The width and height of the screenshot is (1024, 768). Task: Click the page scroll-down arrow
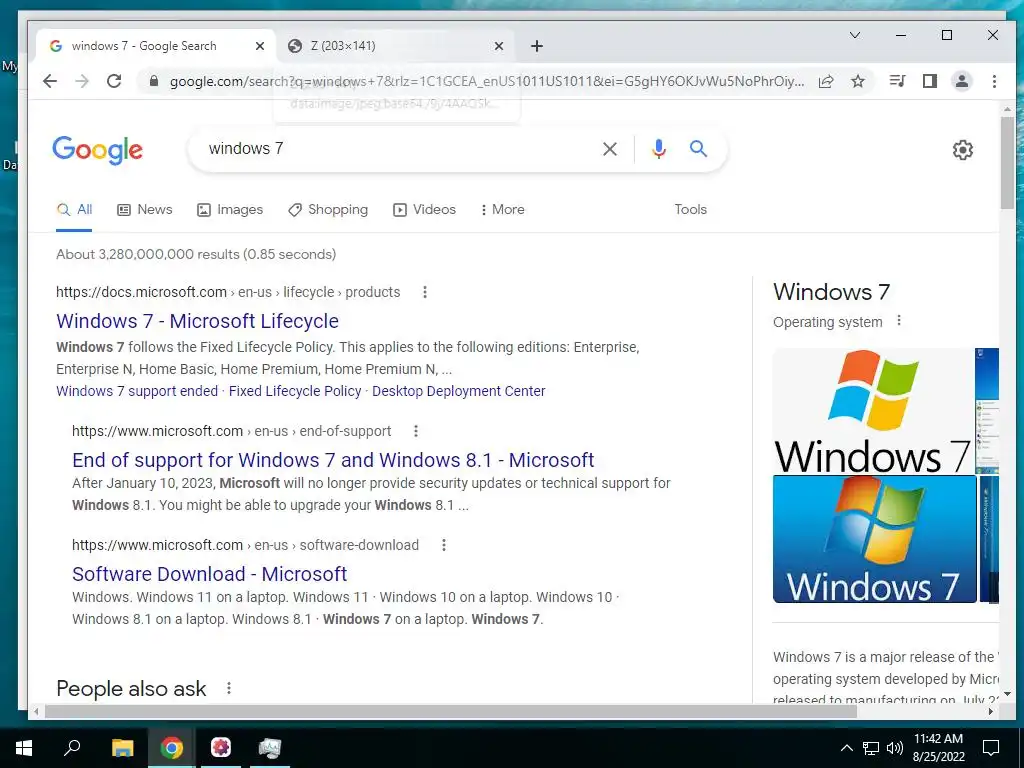(1007, 694)
